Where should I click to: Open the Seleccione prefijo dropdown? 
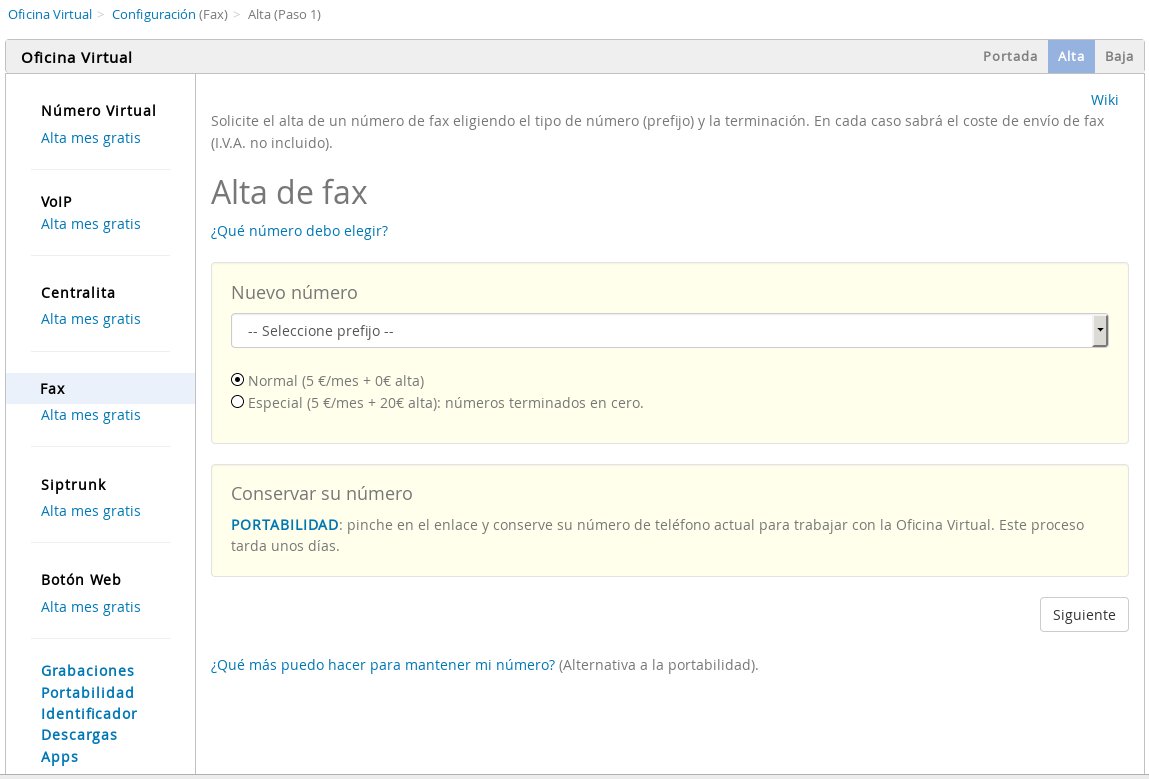click(668, 330)
